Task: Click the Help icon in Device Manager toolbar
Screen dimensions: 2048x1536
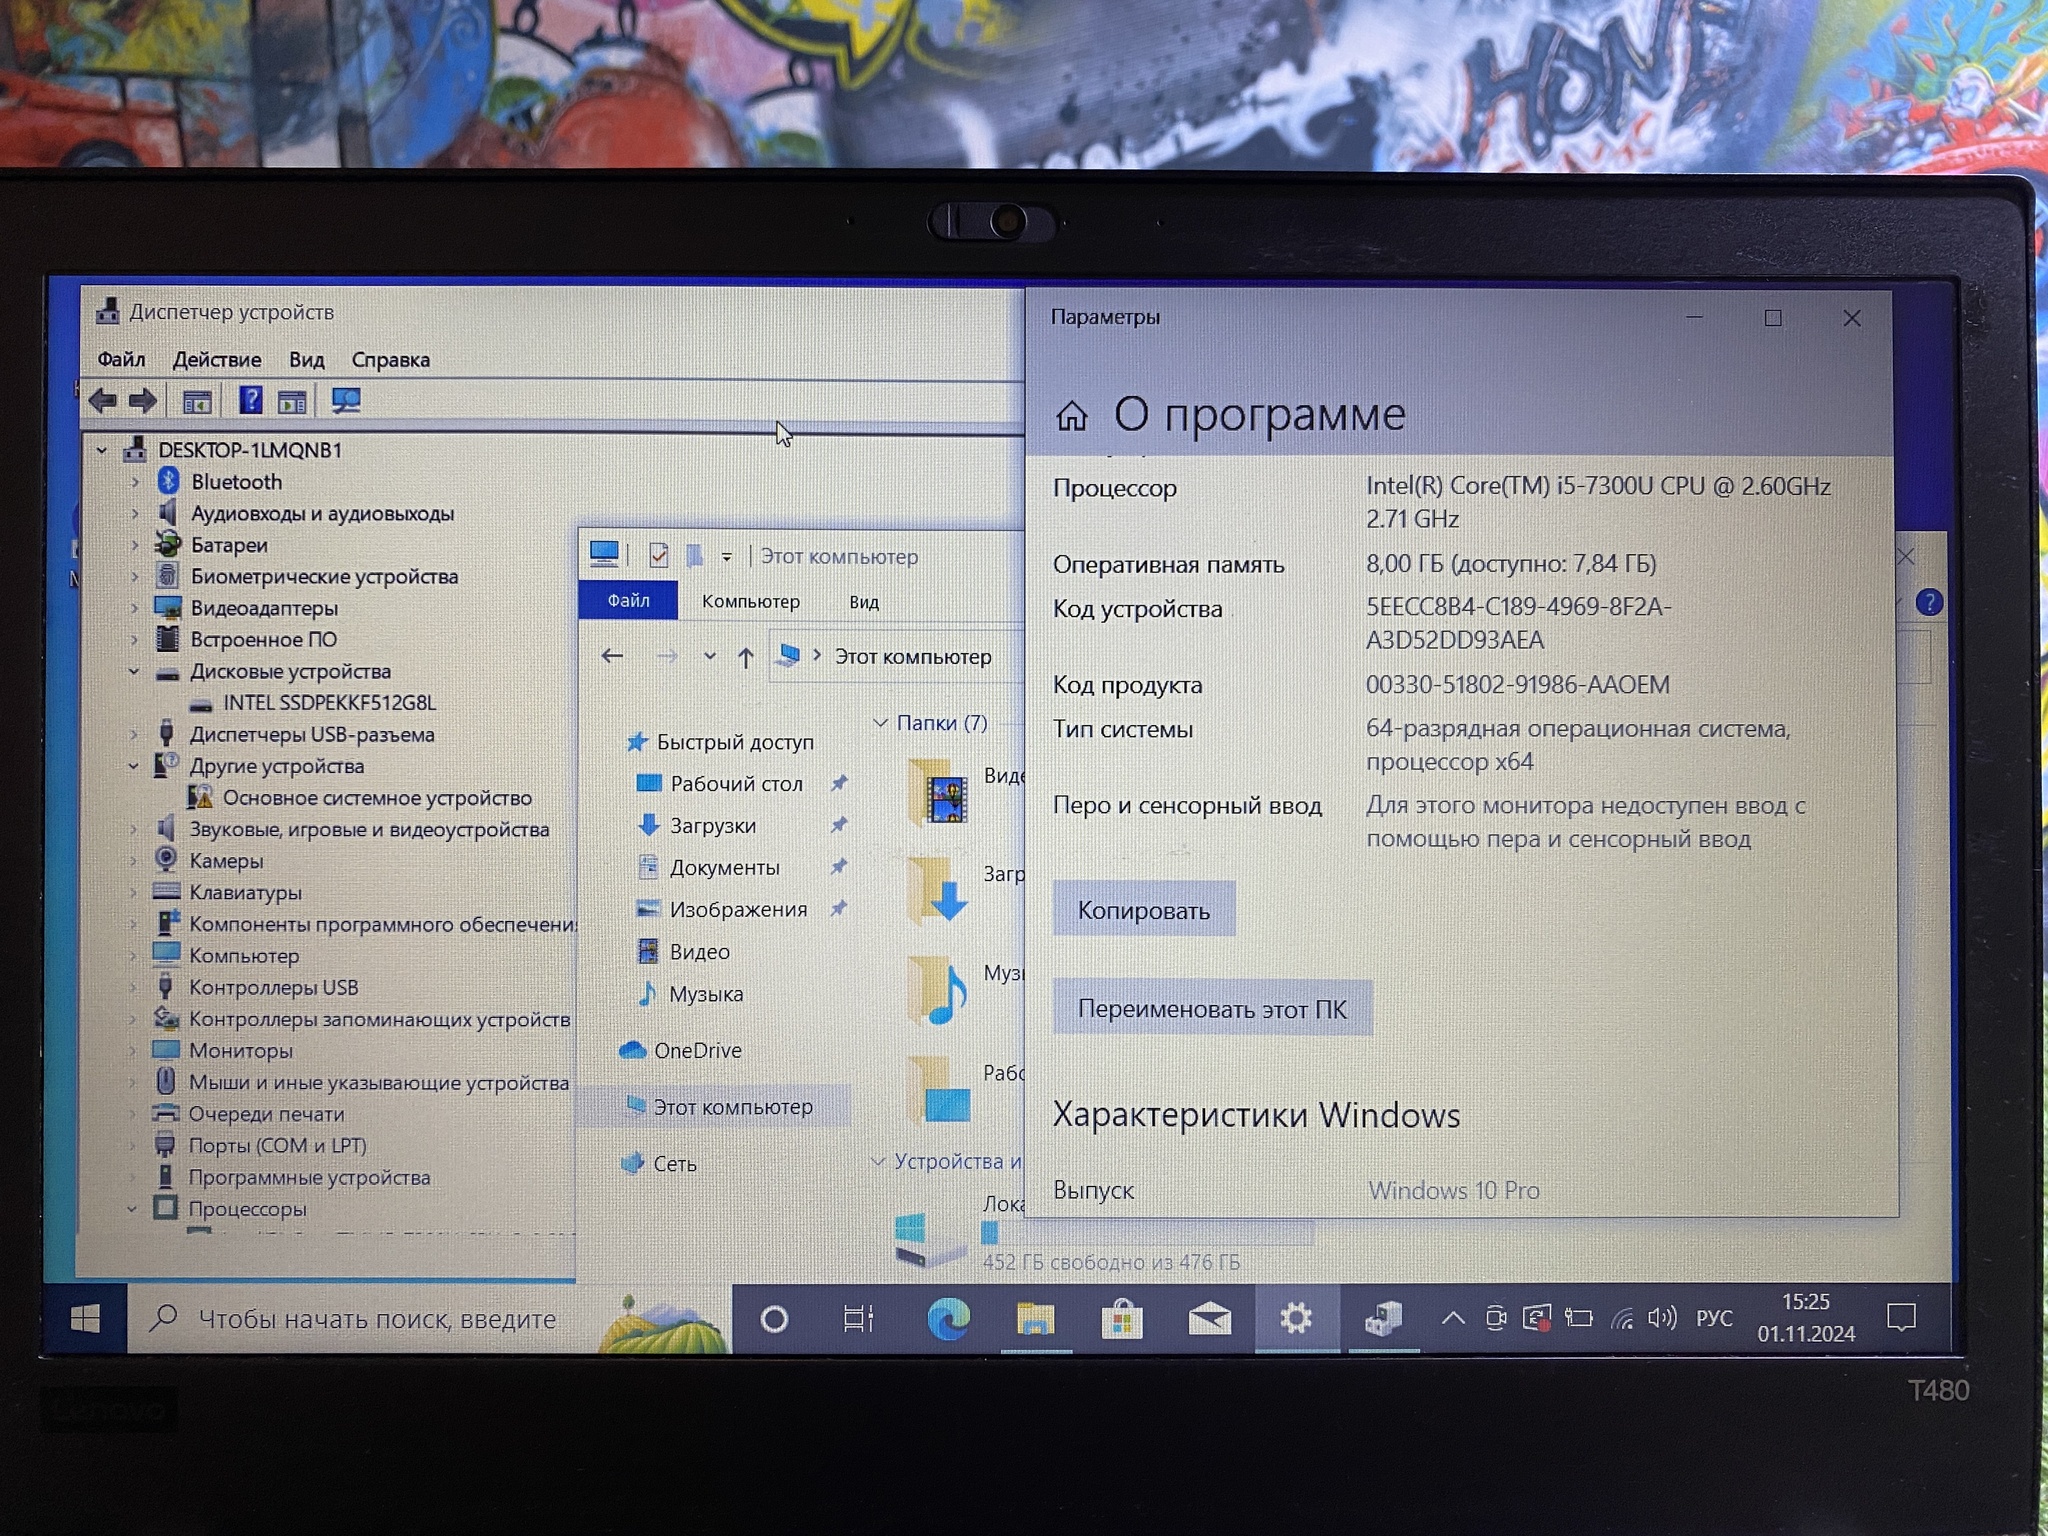Action: click(x=250, y=401)
